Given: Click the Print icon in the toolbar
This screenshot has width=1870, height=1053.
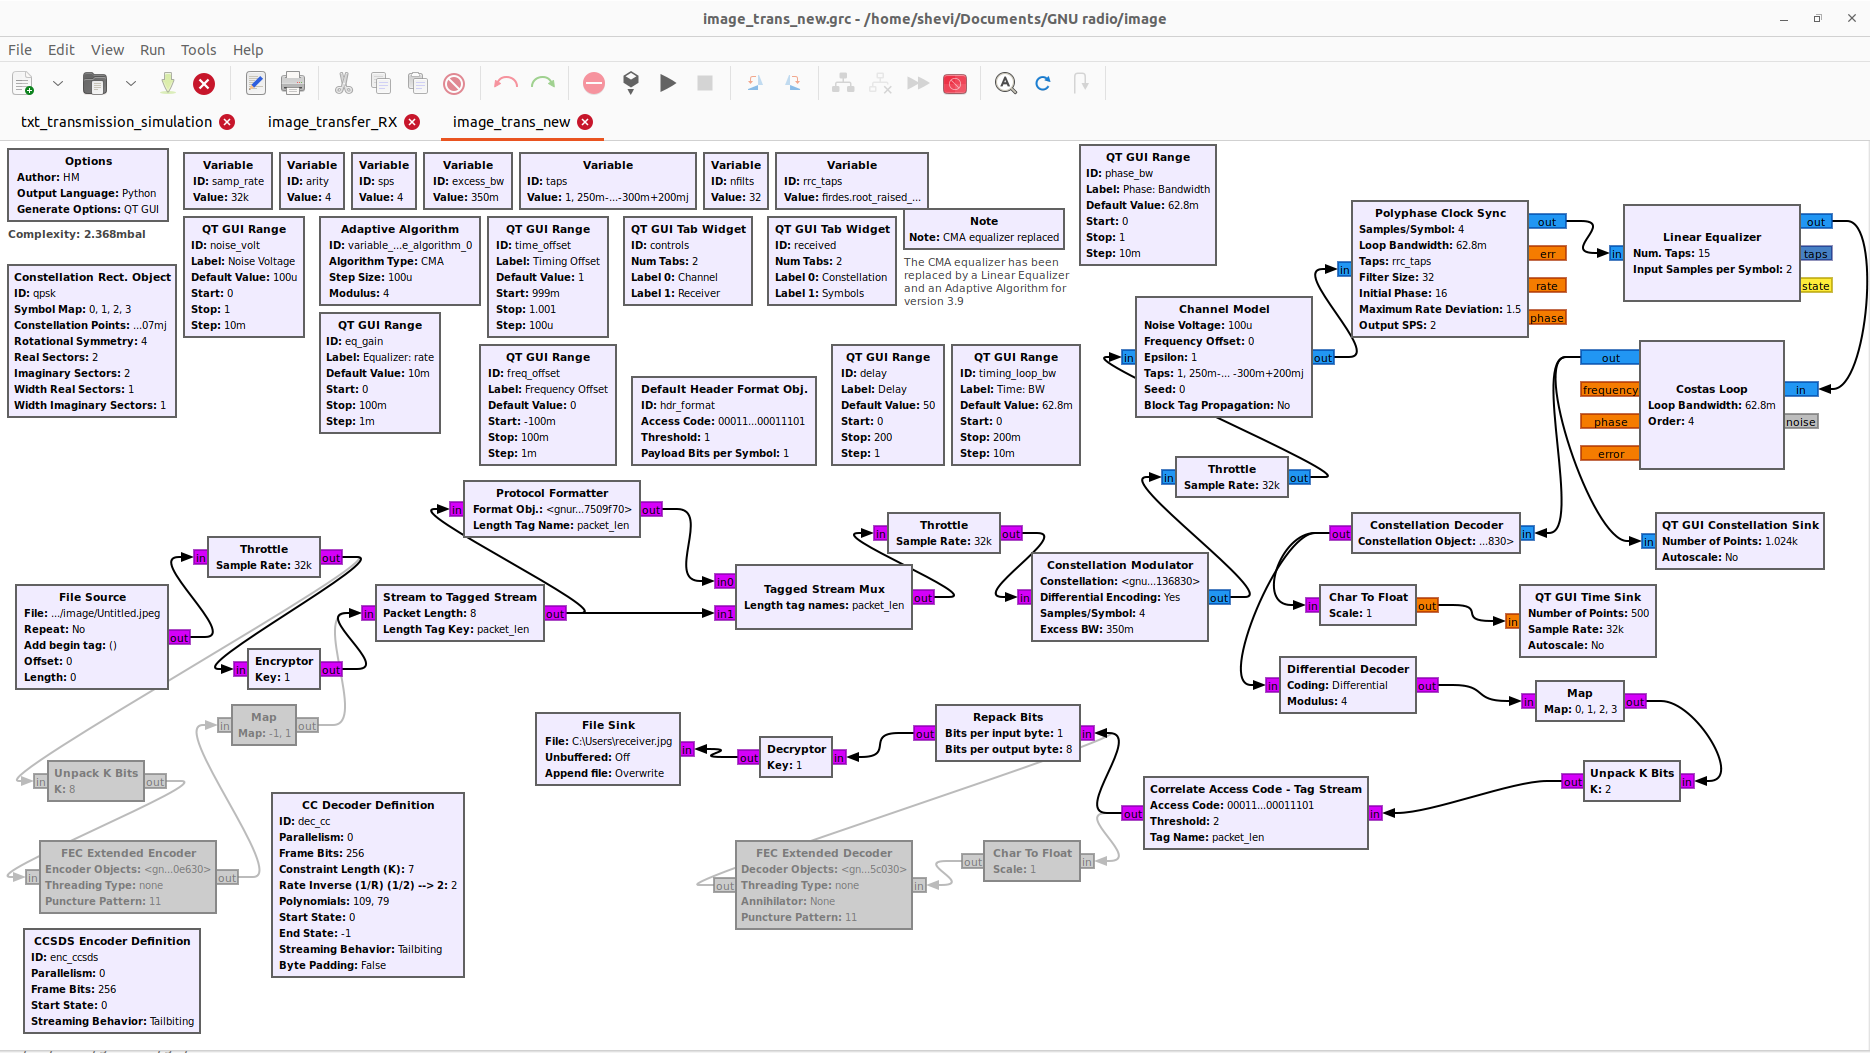Looking at the screenshot, I should pos(293,84).
